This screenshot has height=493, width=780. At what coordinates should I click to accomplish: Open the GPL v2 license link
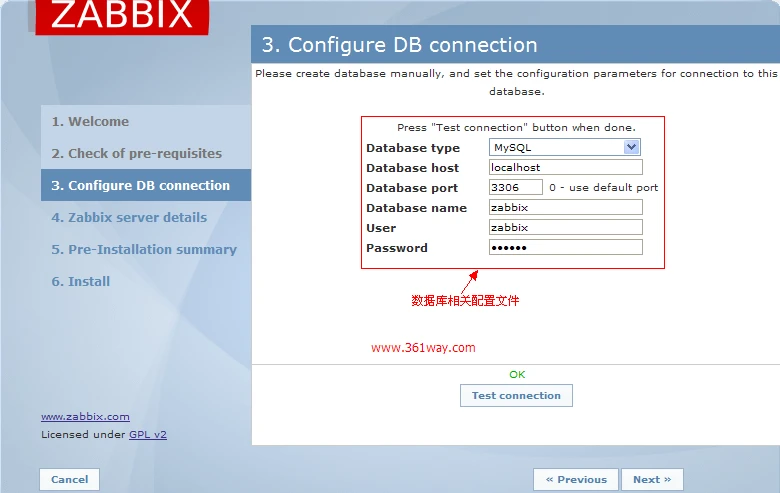click(x=148, y=434)
